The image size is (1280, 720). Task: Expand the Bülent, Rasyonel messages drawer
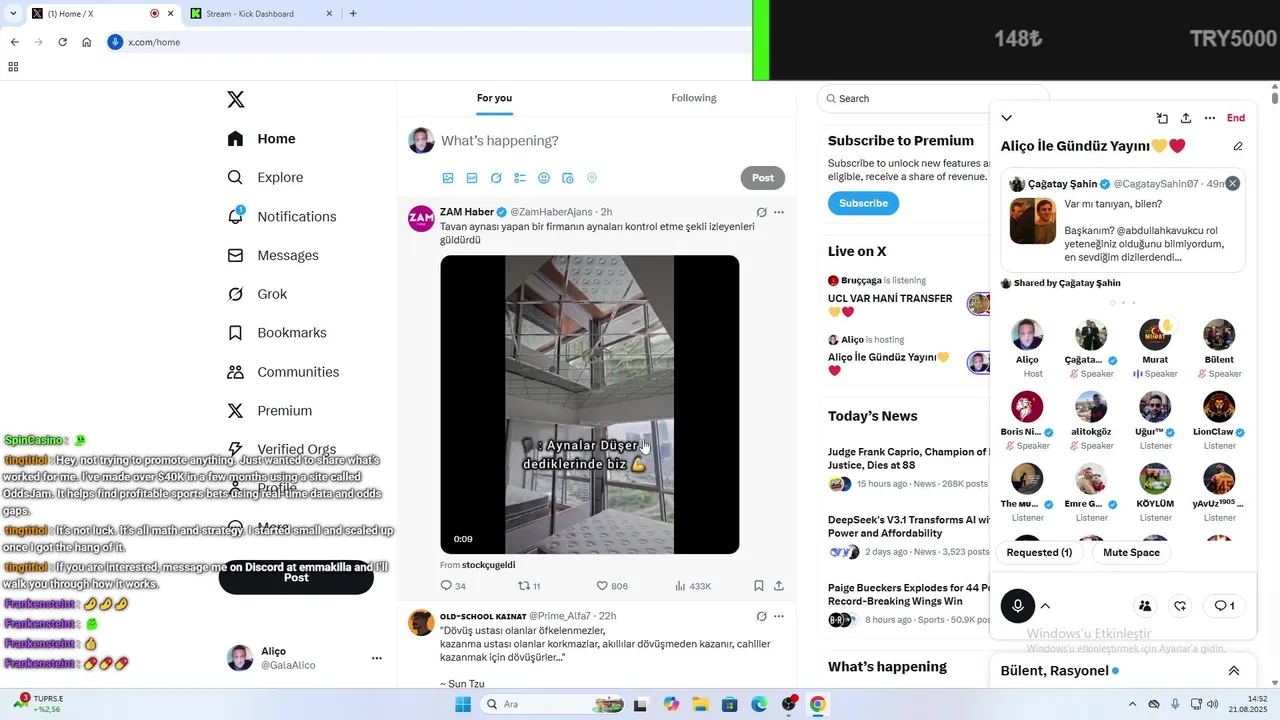[x=1234, y=671]
